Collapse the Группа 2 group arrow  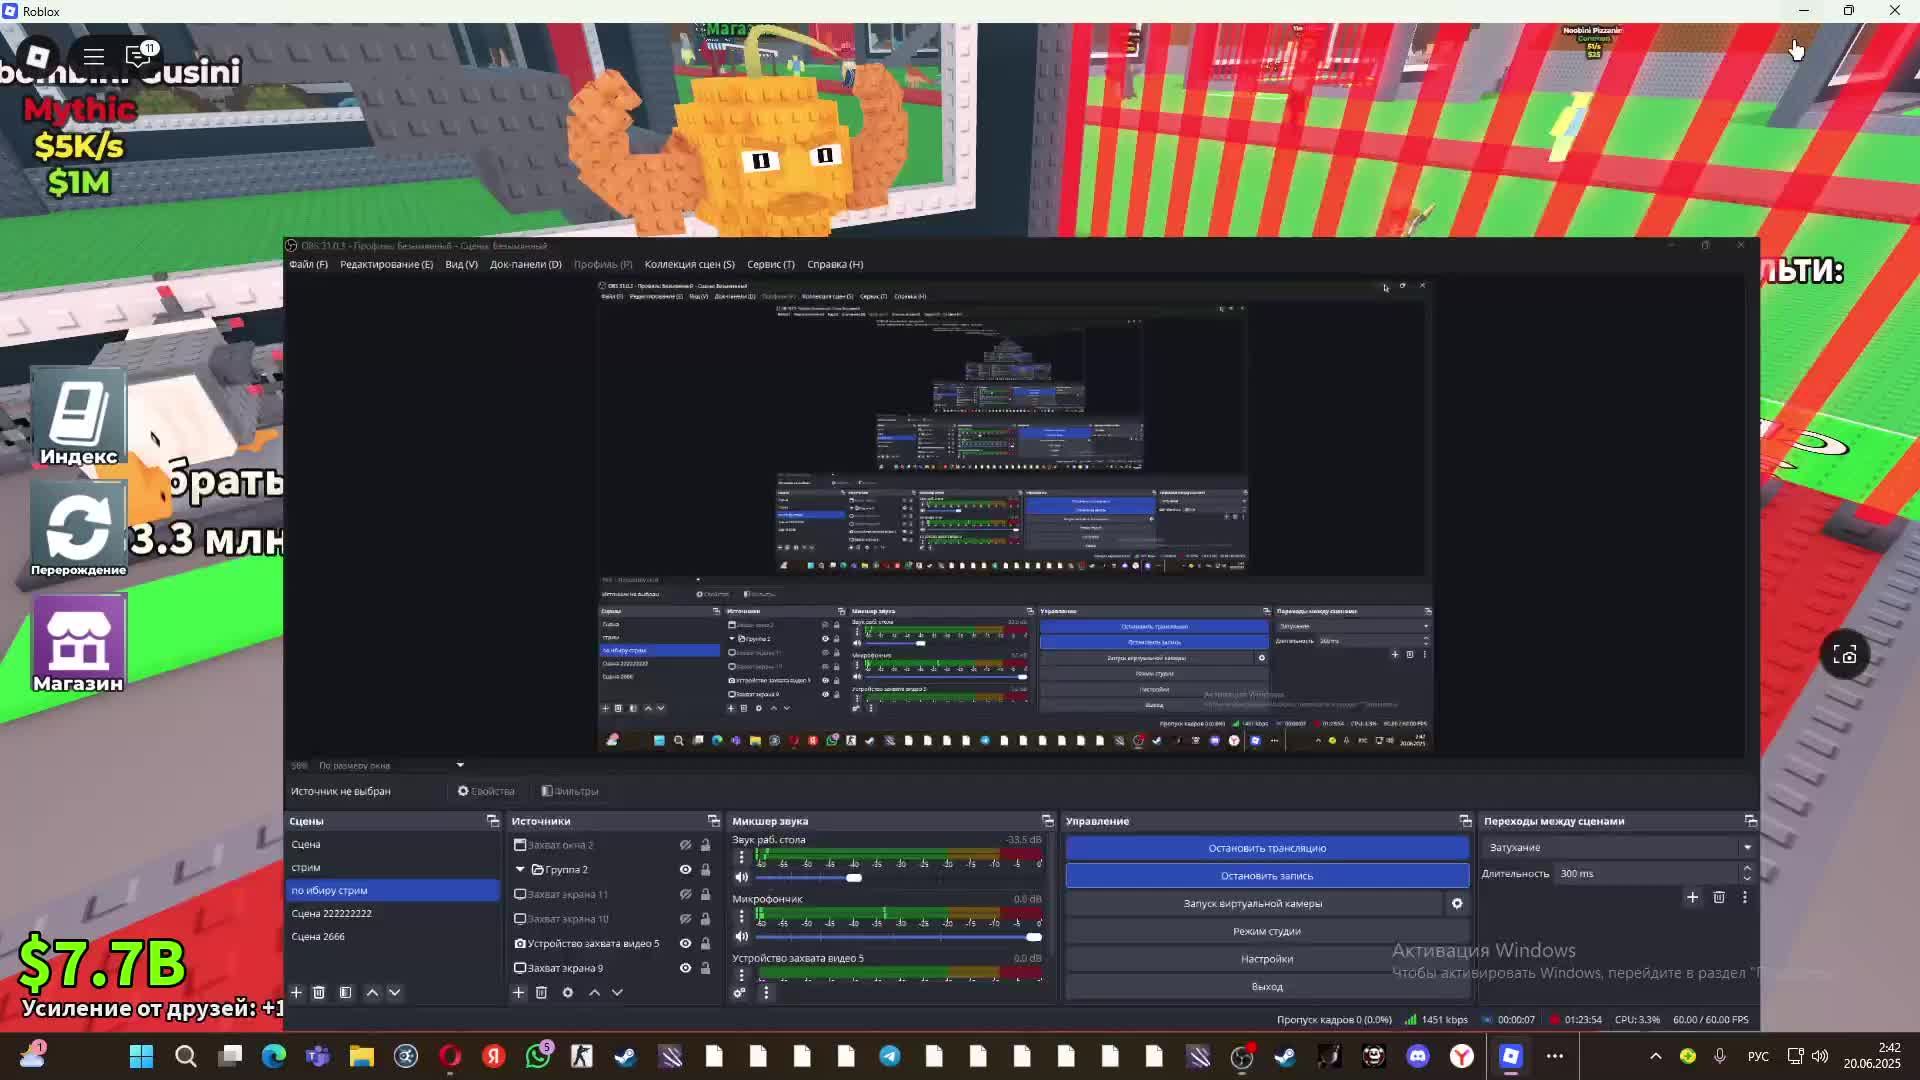520,869
